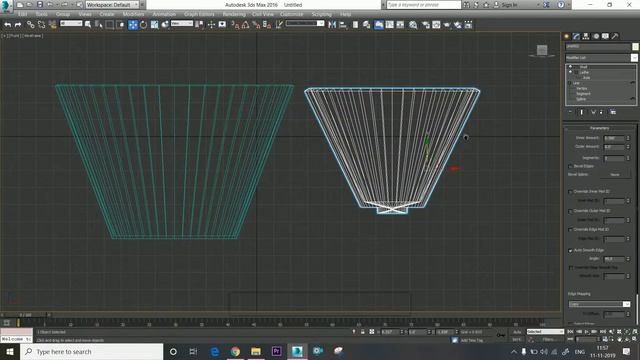Choose the Select Object tool
This screenshot has height=360, width=640.
88,25
